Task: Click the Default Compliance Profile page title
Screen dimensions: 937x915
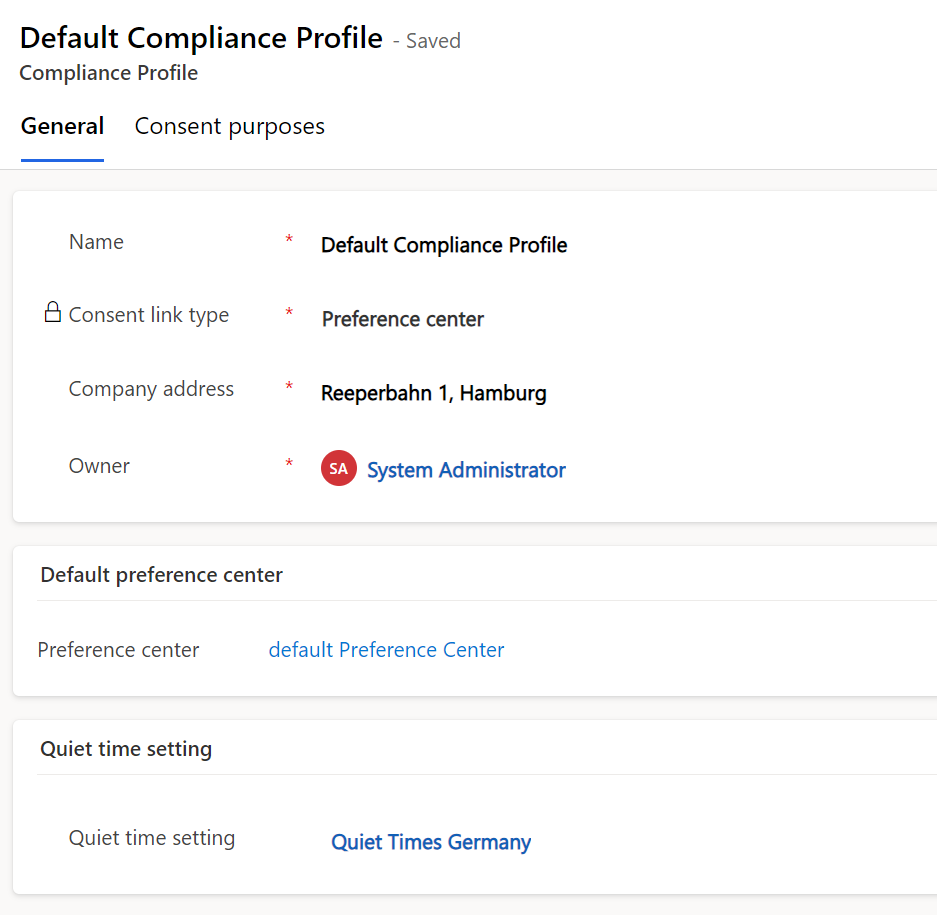Action: click(x=201, y=37)
